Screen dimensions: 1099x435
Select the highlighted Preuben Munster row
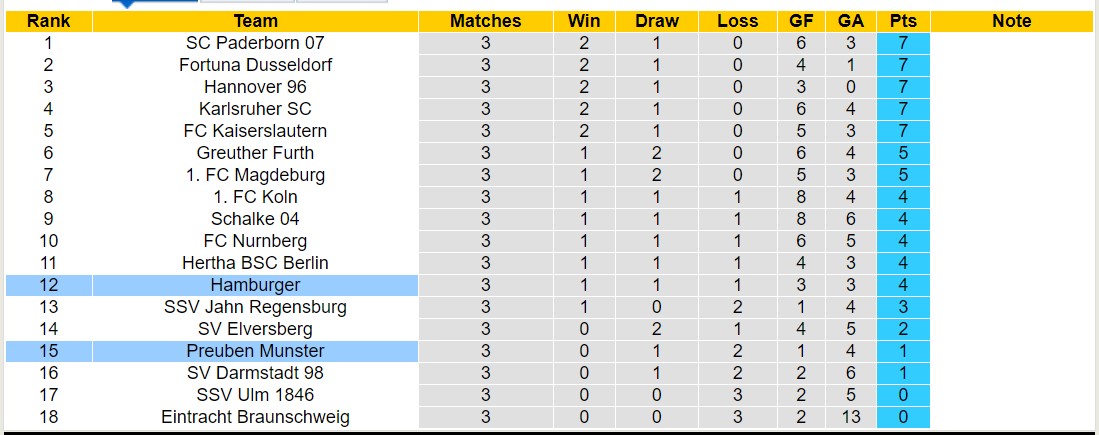pos(255,351)
